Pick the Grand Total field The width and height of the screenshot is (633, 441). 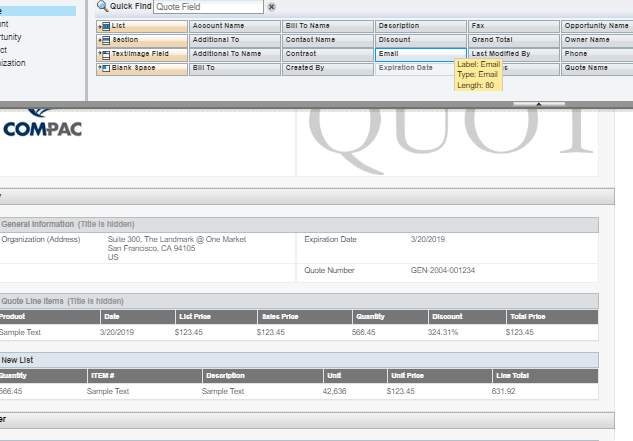point(514,40)
